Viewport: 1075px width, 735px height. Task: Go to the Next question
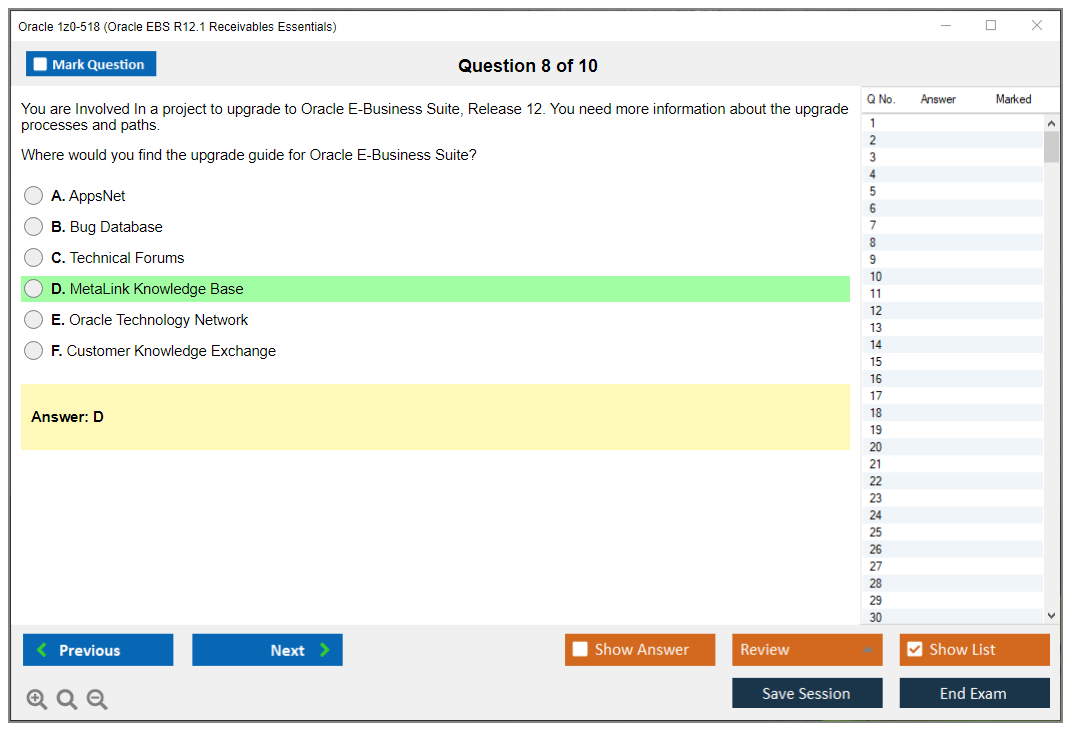tap(267, 650)
